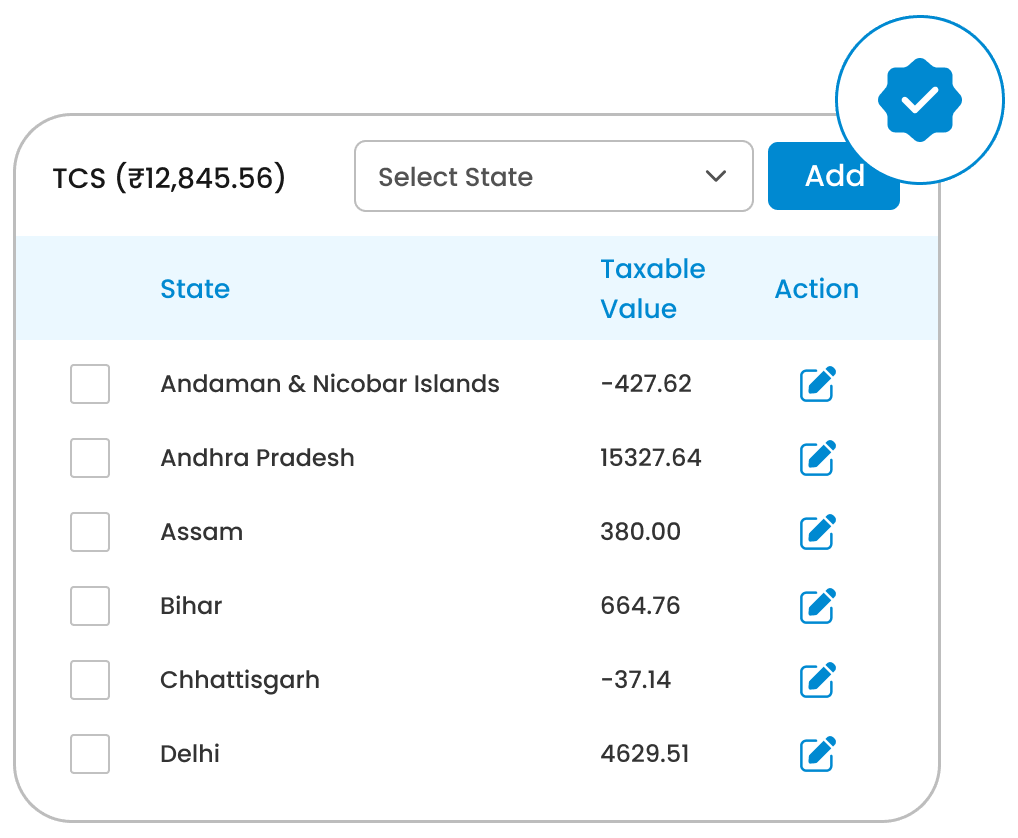Click the edit icon for Delhi

click(817, 754)
